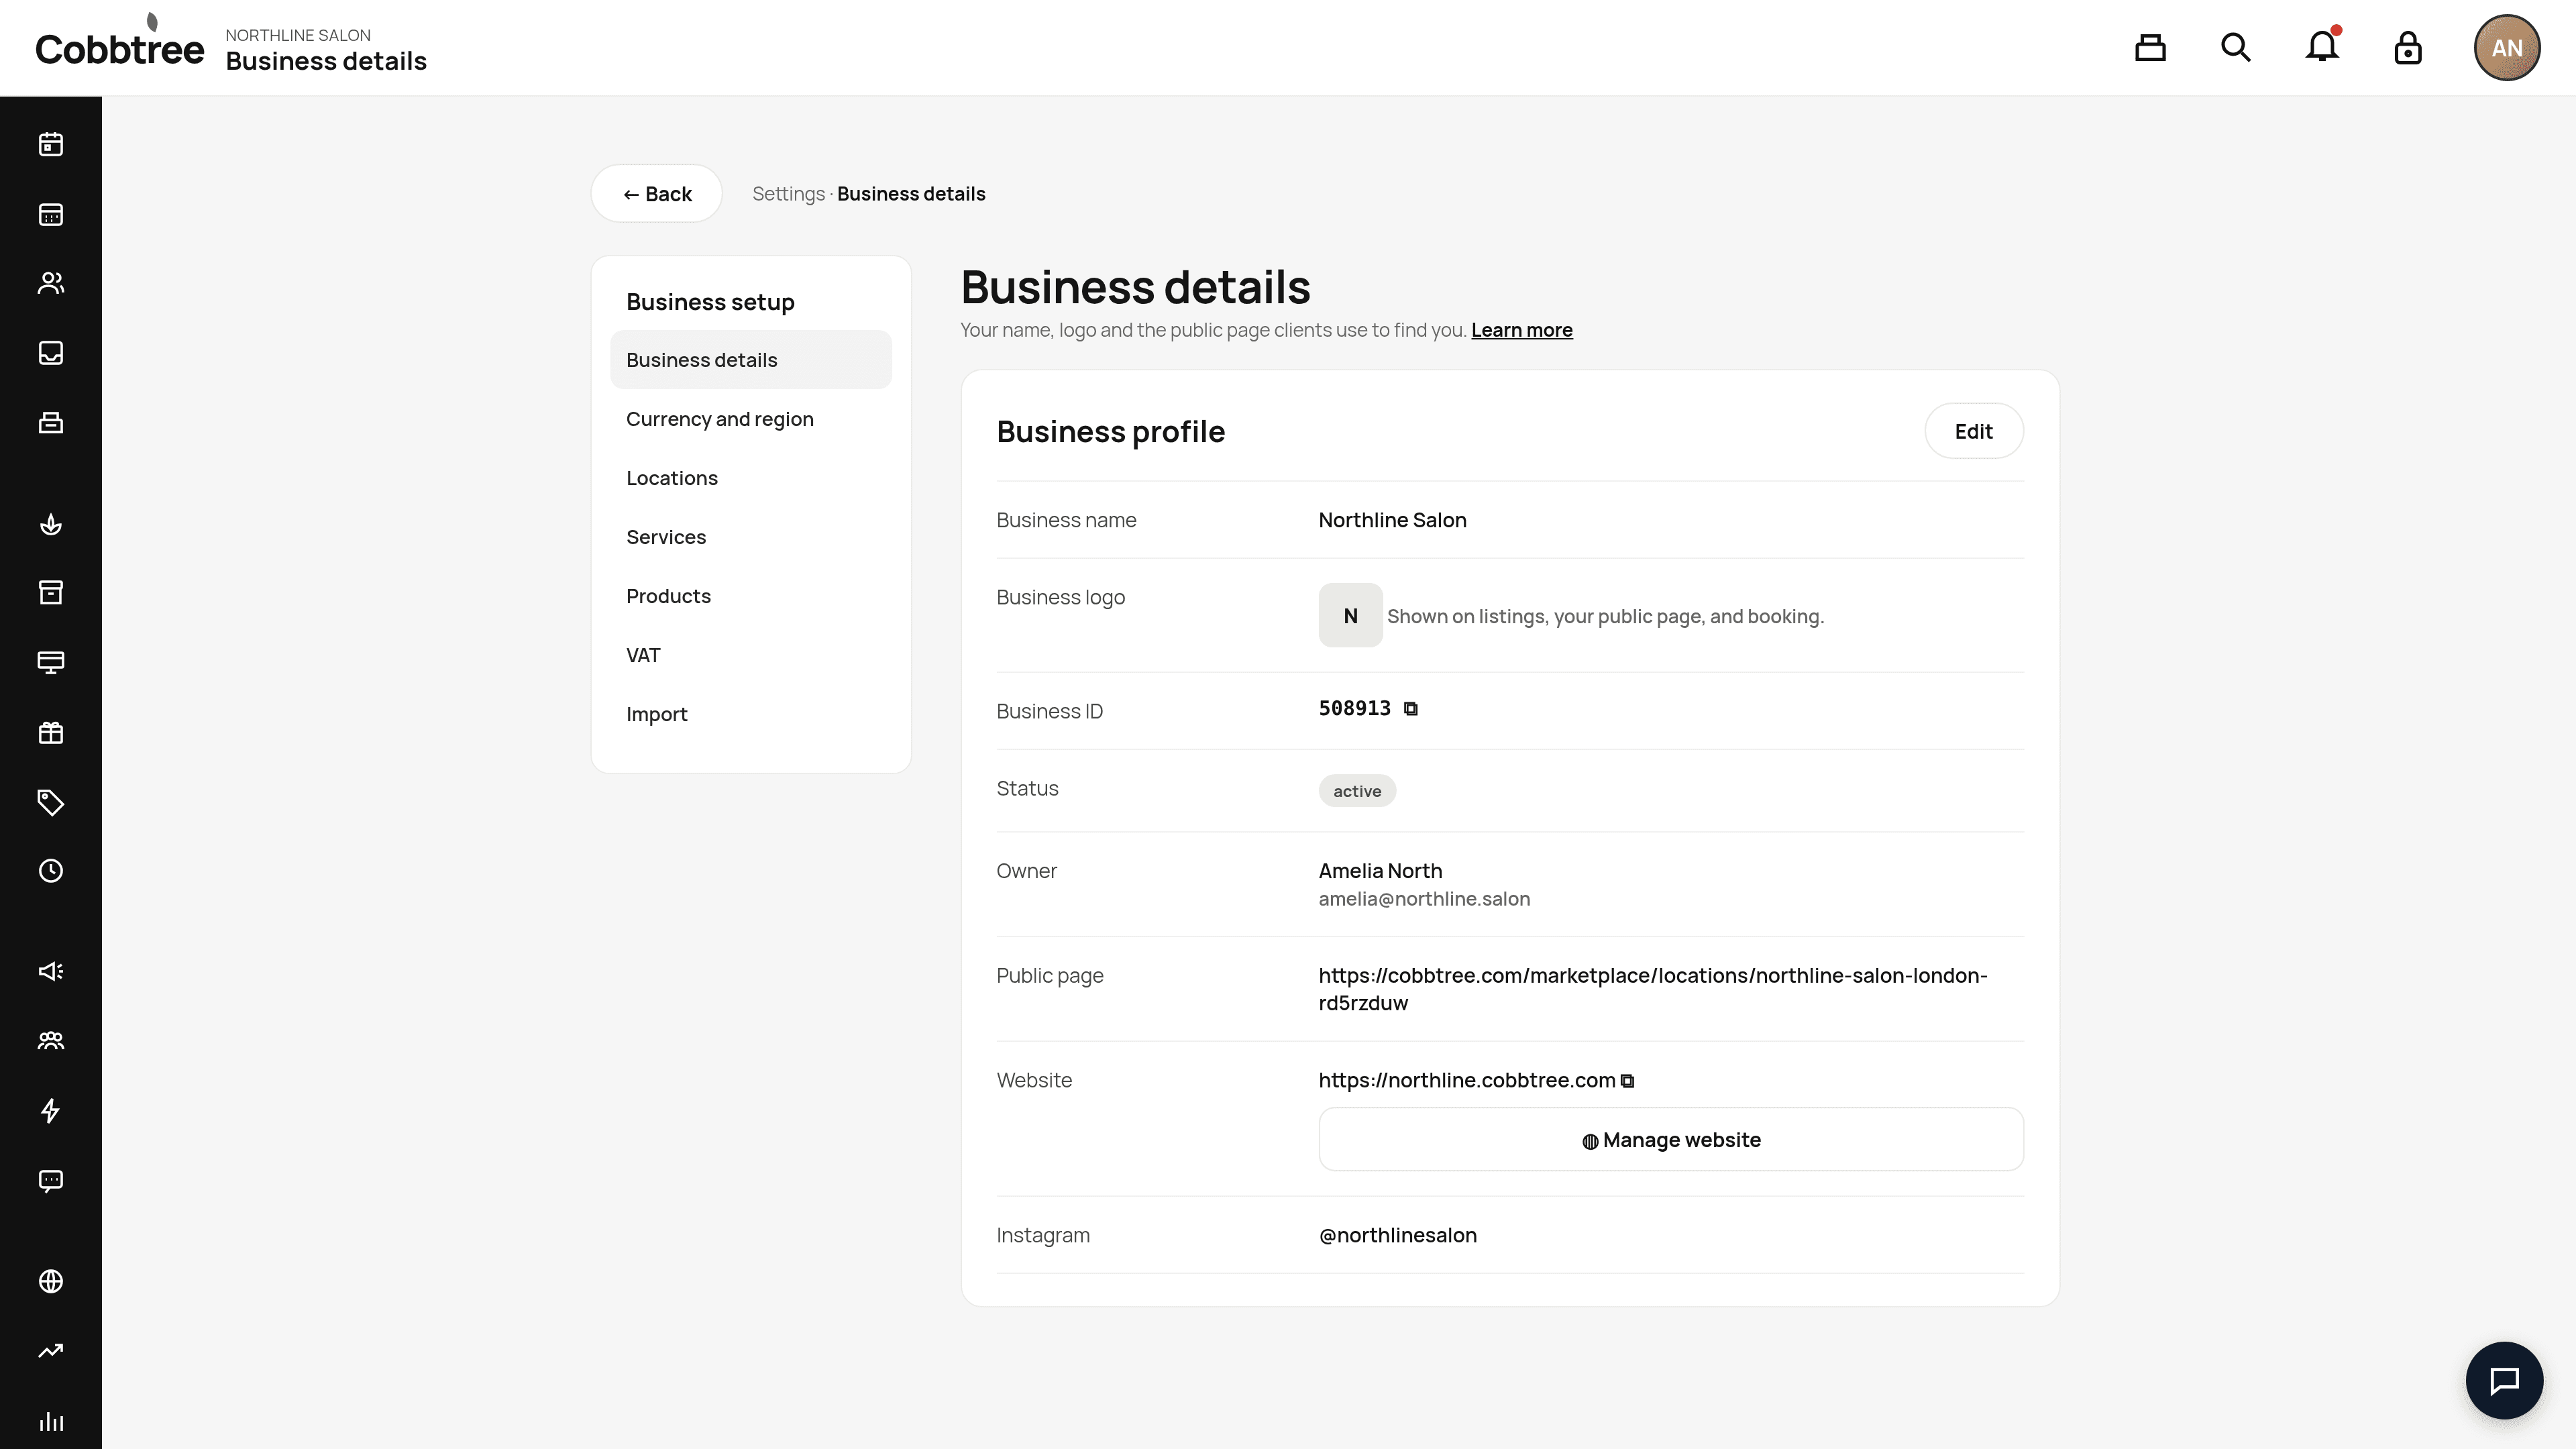Screen dimensions: 2576x1449
Task: Open notifications bell icon
Action: click(x=2322, y=46)
